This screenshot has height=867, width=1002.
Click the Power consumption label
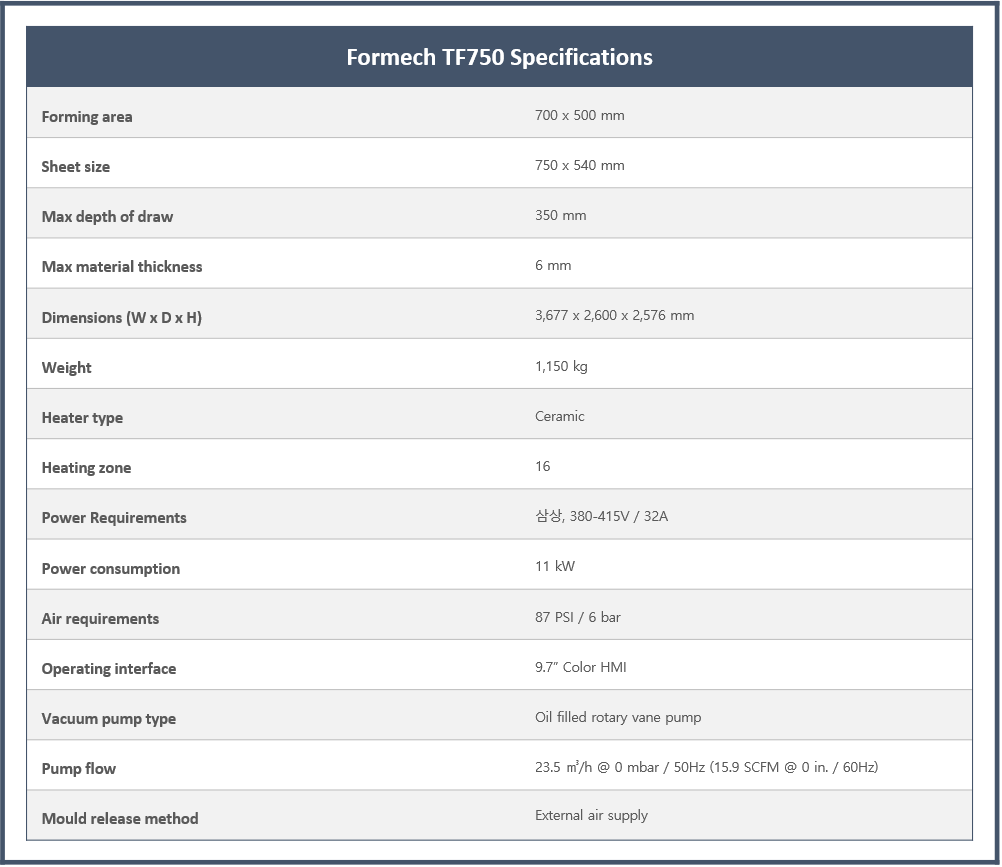(111, 569)
